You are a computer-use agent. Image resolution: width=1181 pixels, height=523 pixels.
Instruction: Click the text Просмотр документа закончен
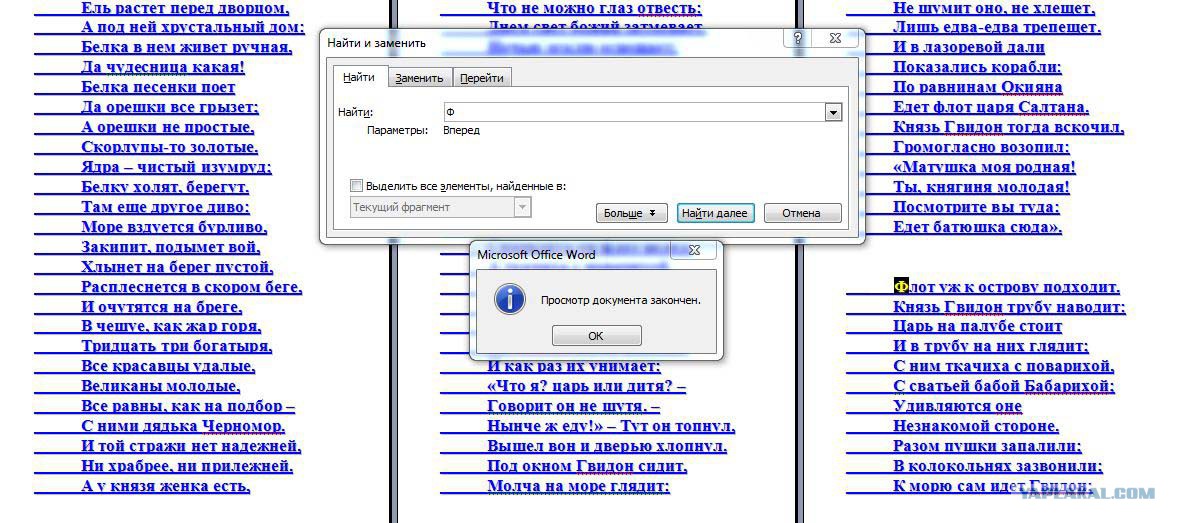tap(621, 300)
